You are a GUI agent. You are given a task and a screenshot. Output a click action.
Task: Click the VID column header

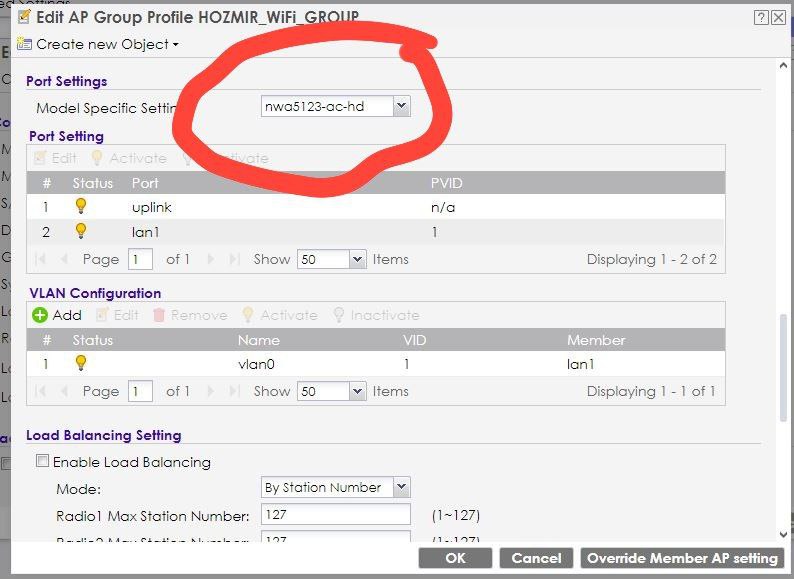point(414,340)
